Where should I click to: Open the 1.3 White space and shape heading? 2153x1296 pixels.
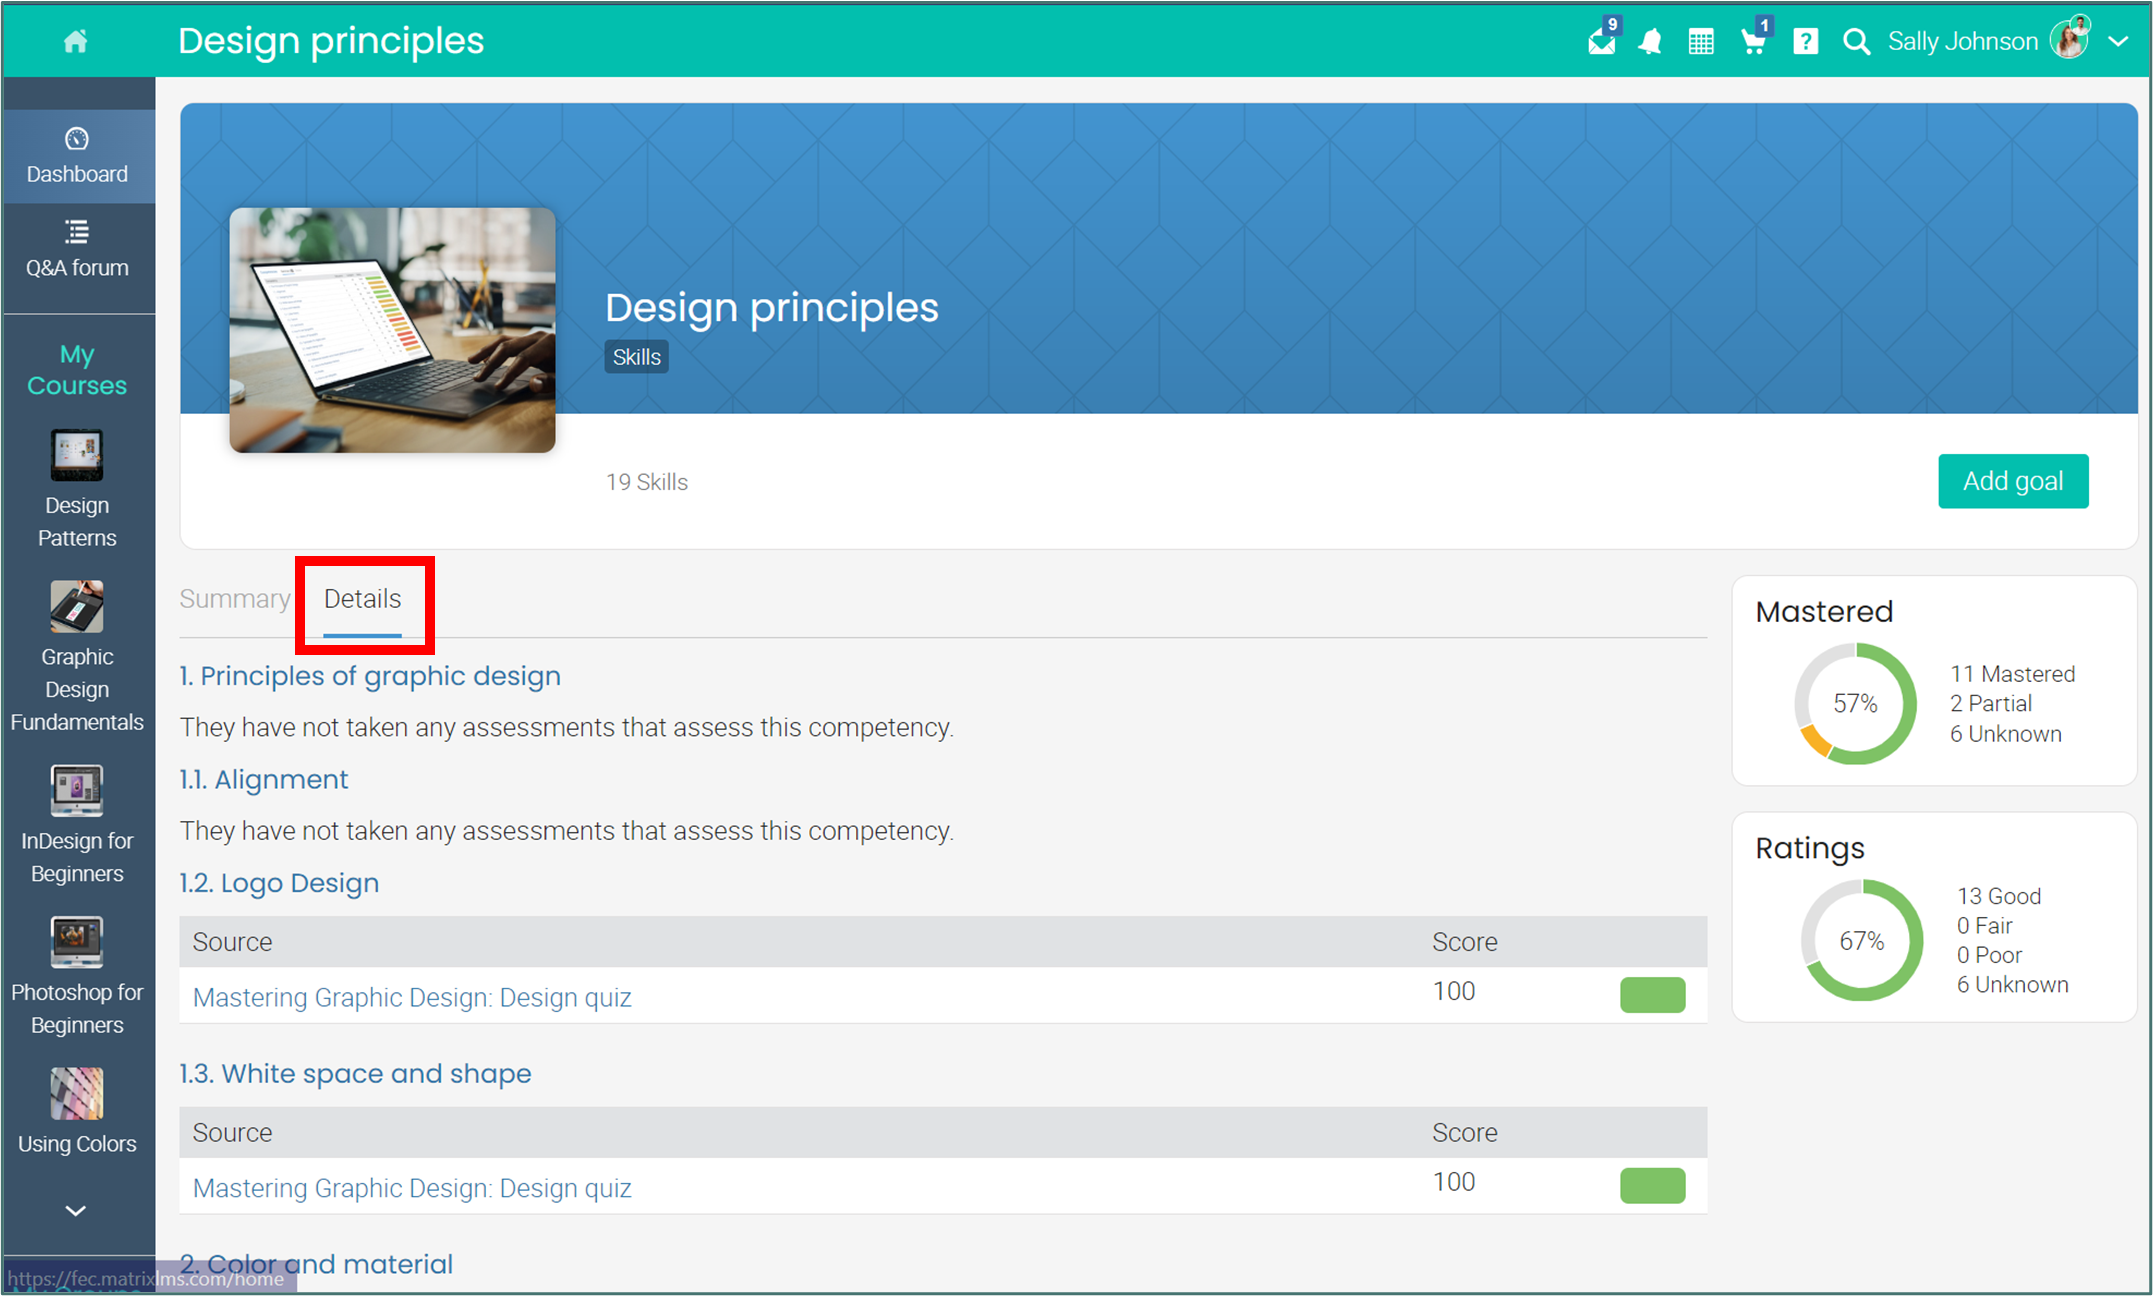pyautogui.click(x=355, y=1073)
